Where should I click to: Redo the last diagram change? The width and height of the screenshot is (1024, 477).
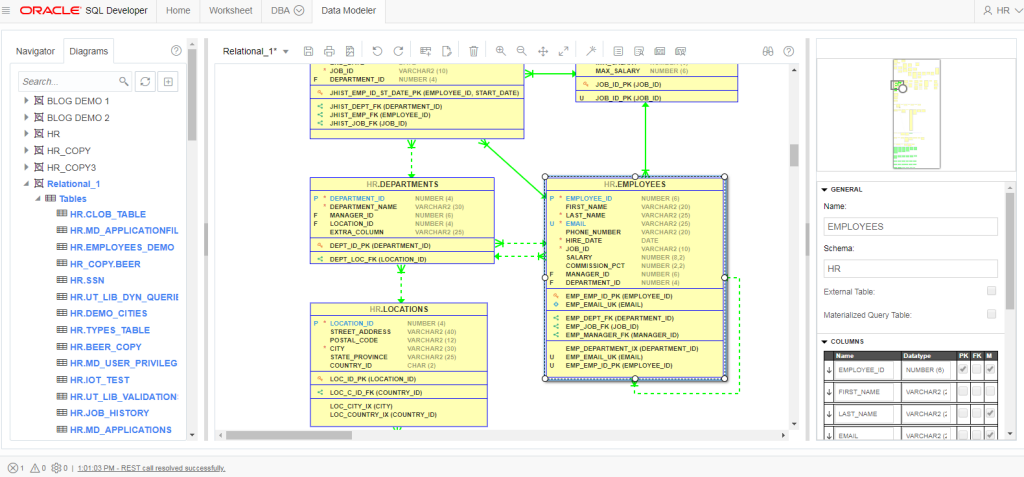tap(398, 51)
